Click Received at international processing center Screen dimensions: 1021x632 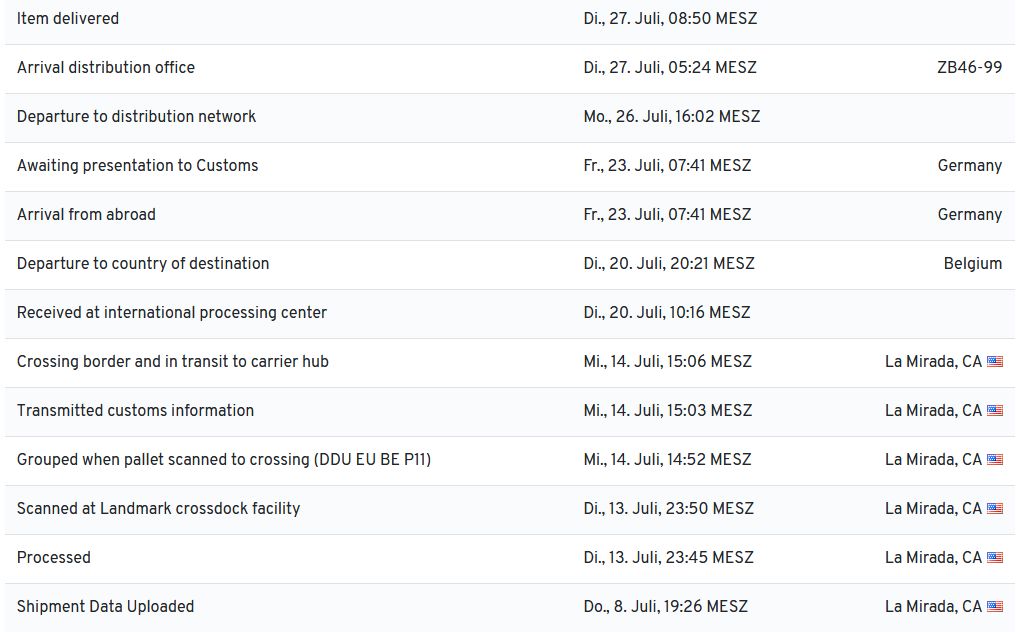point(172,313)
